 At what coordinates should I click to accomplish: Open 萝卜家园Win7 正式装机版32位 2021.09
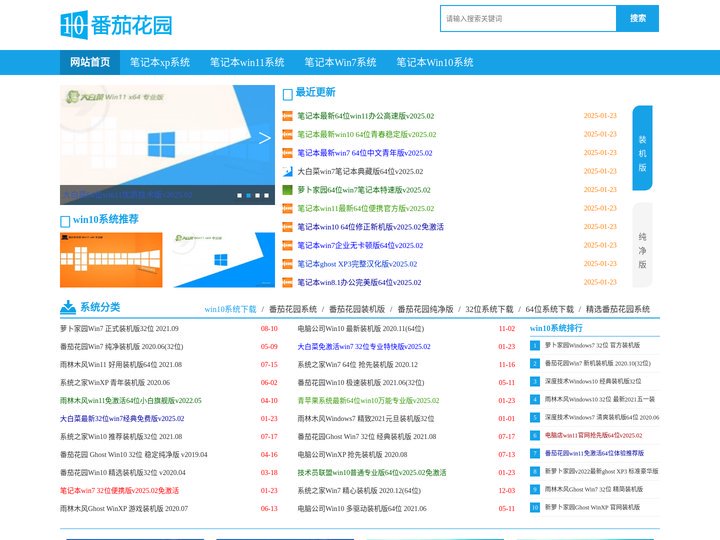(119, 329)
